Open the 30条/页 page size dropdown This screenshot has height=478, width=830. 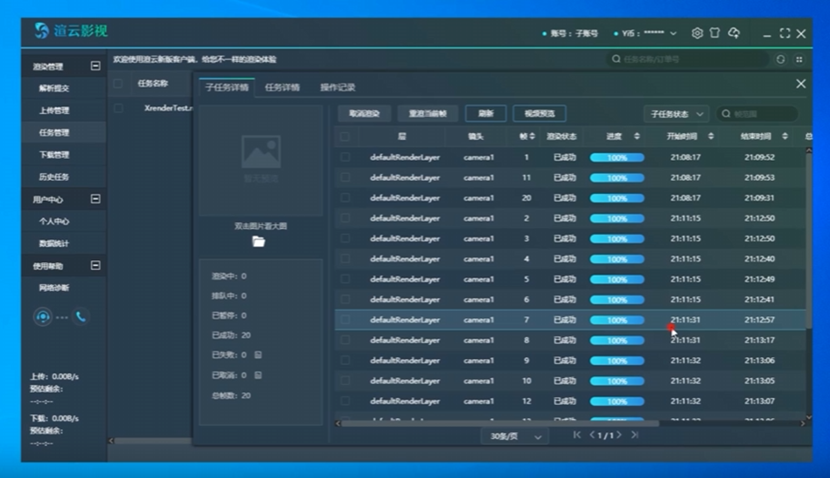pos(515,436)
